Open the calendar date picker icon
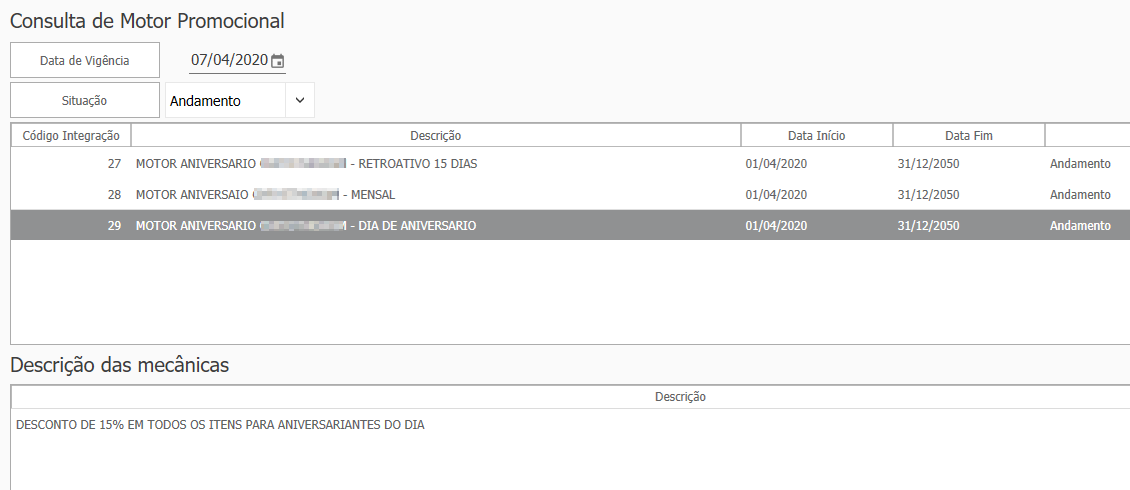 [278, 61]
